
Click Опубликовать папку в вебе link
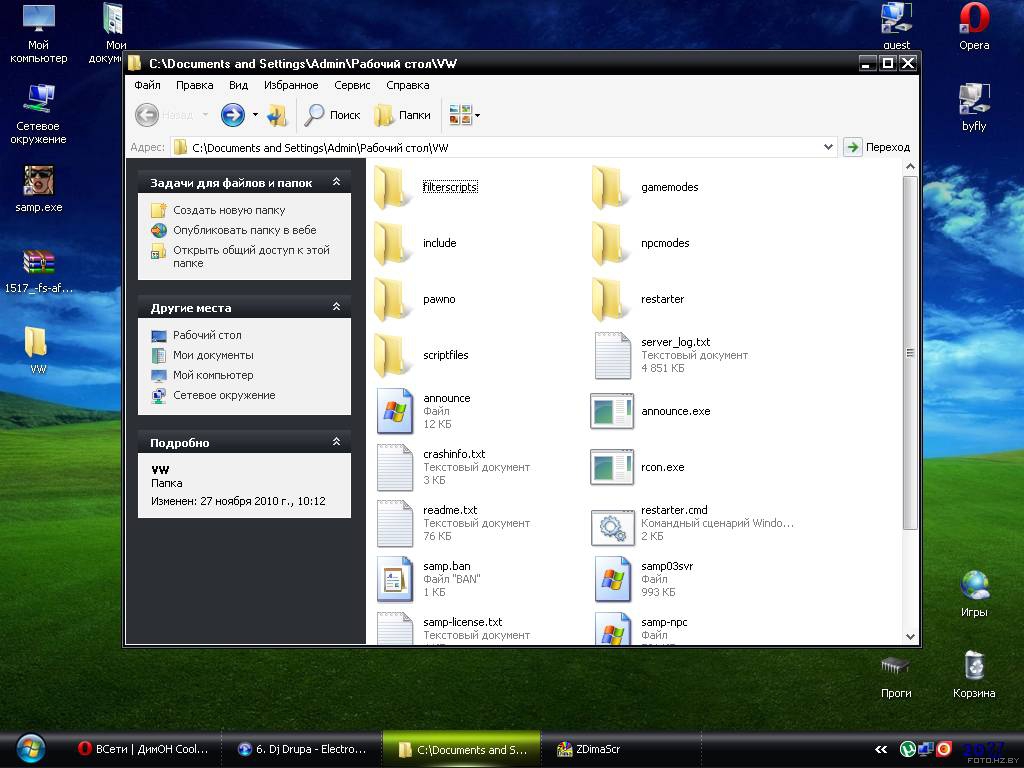coord(245,230)
